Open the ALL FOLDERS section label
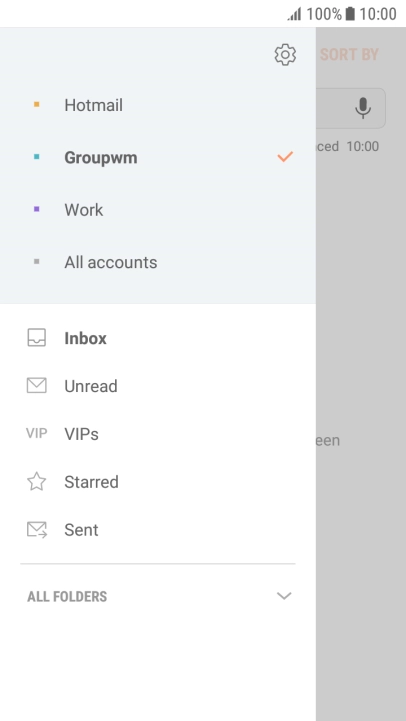Viewport: 406px width, 721px height. 67,596
